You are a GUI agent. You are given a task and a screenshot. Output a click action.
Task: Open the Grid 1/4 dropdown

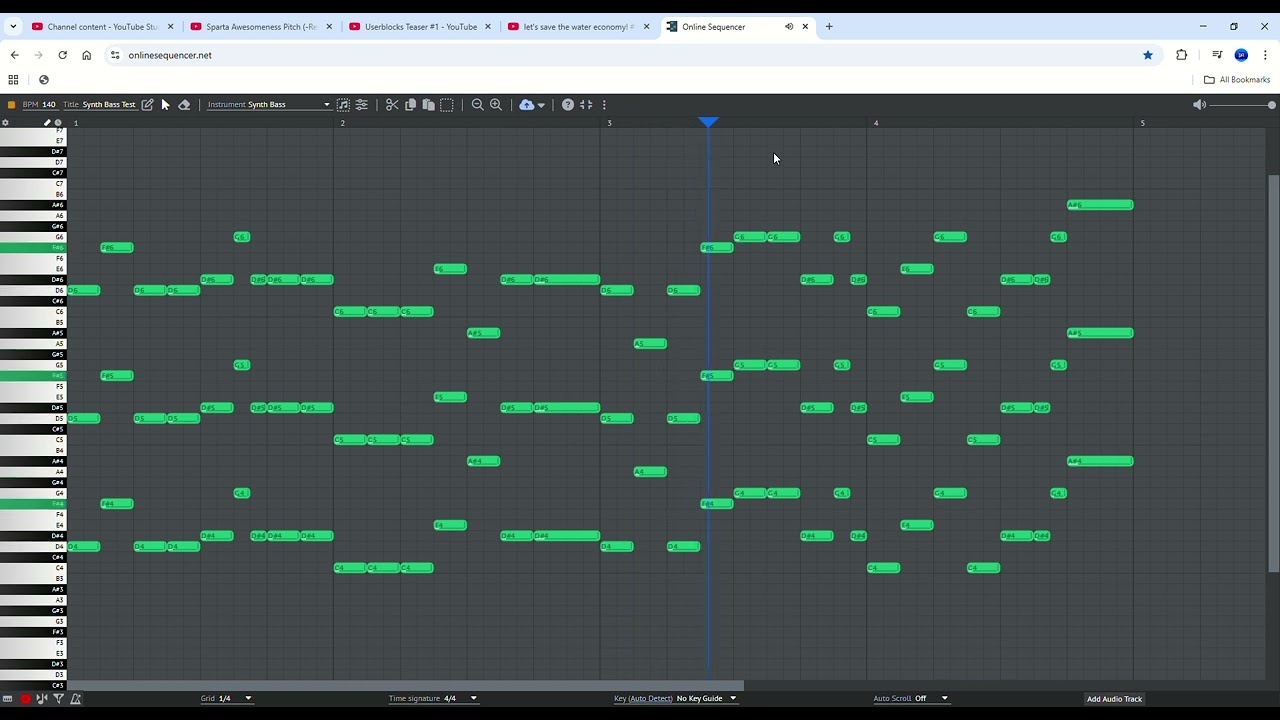[227, 698]
